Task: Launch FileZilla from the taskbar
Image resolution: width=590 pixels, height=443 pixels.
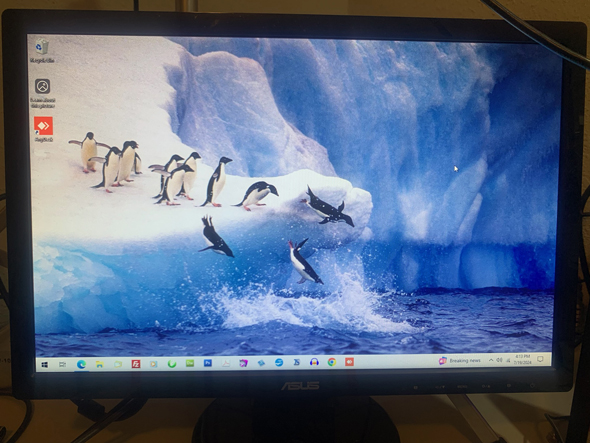Action: (136, 364)
